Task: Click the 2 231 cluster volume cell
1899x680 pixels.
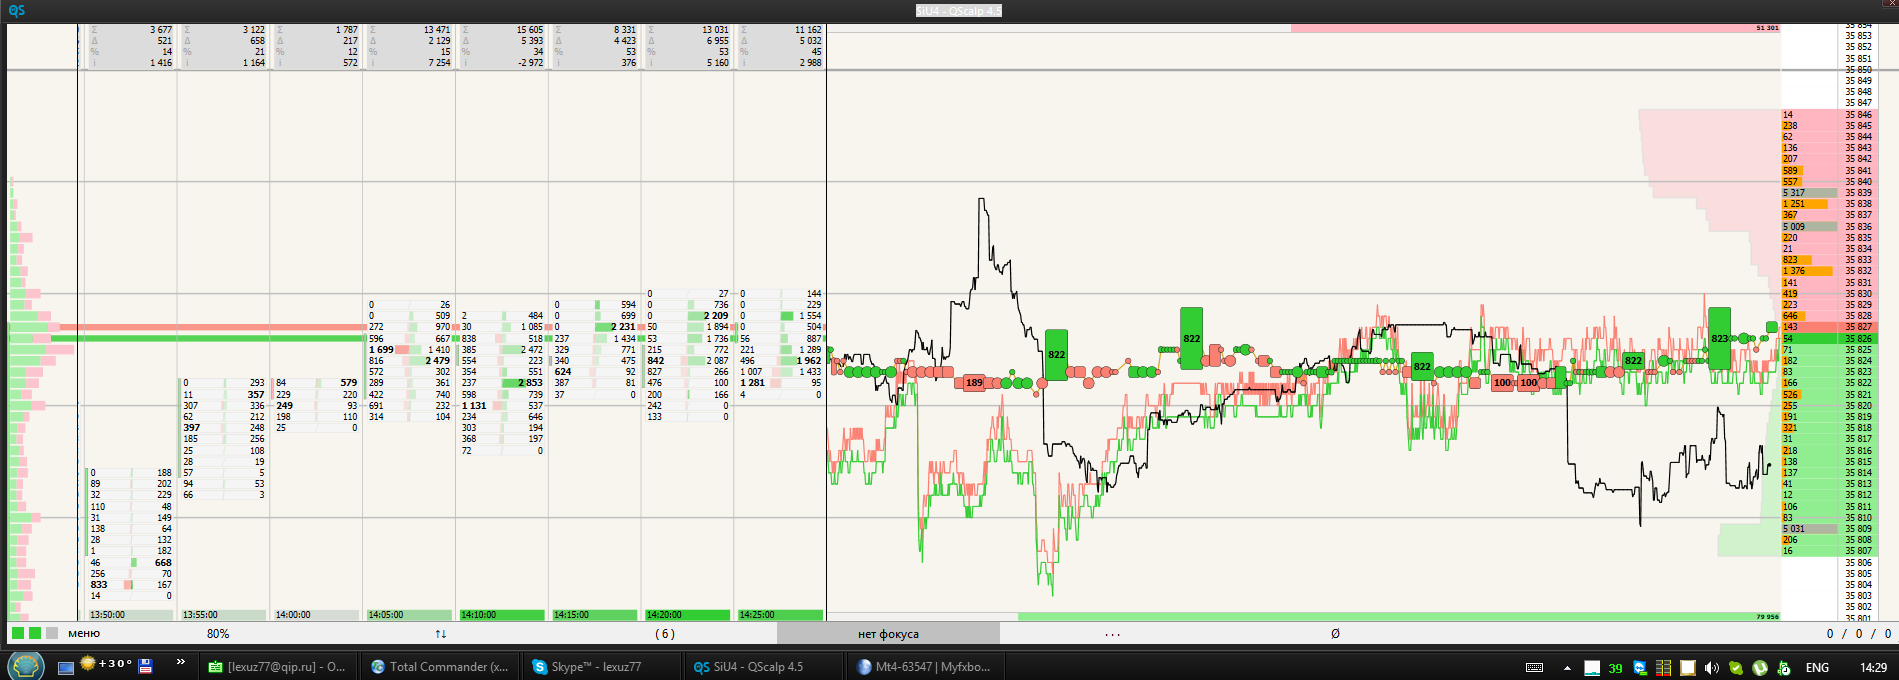Action: [621, 327]
